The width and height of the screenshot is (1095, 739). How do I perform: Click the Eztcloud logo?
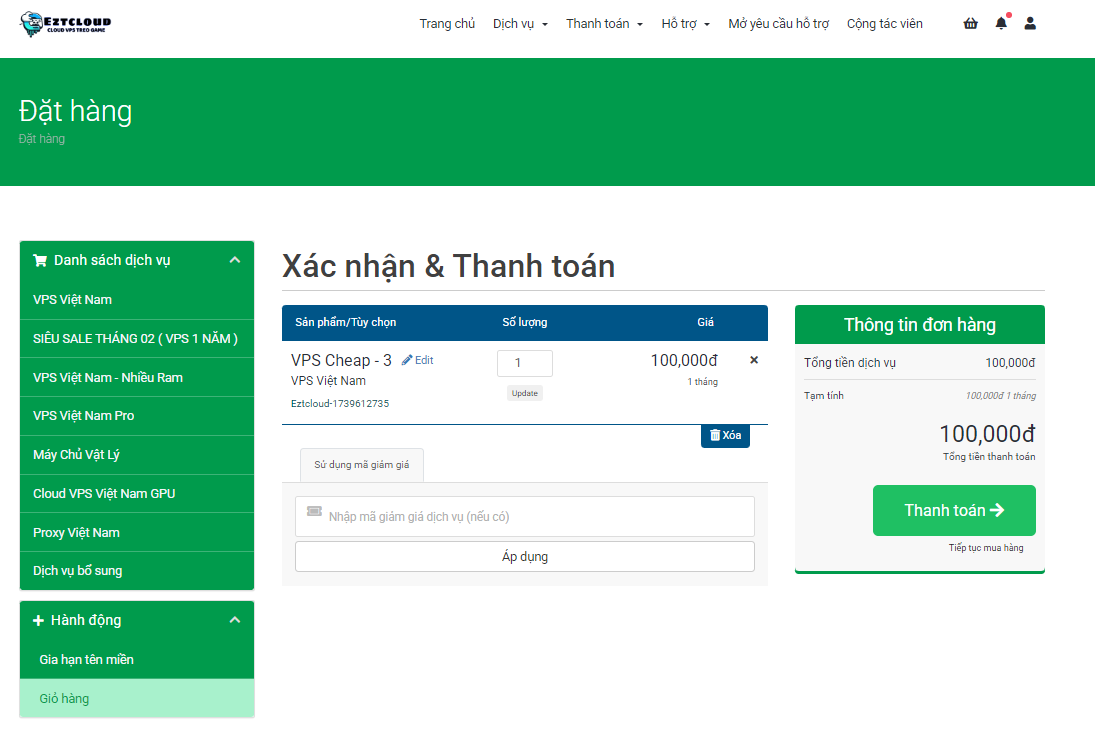click(x=66, y=24)
